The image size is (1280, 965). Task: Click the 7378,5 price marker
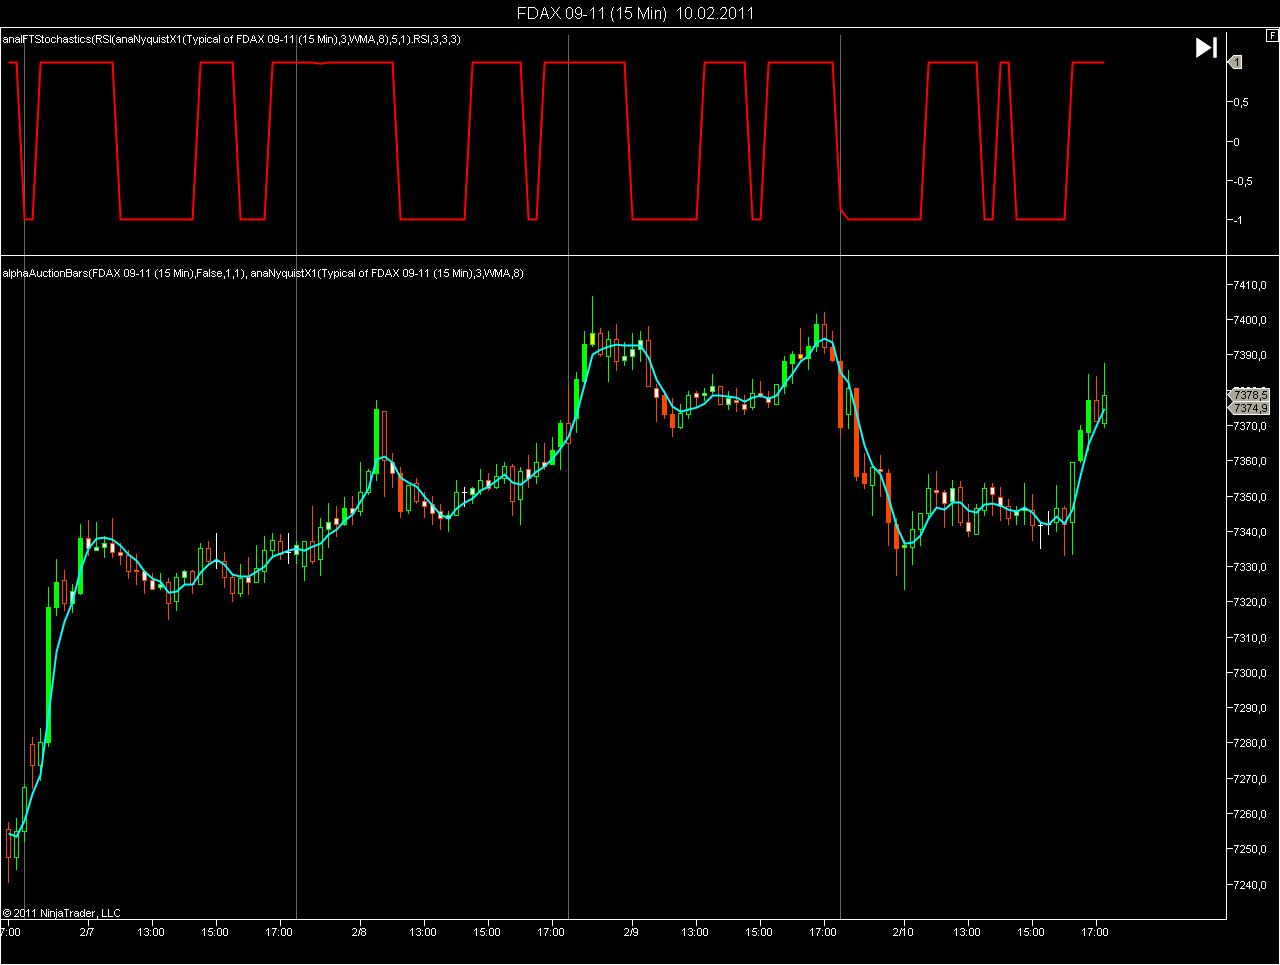(x=1249, y=394)
